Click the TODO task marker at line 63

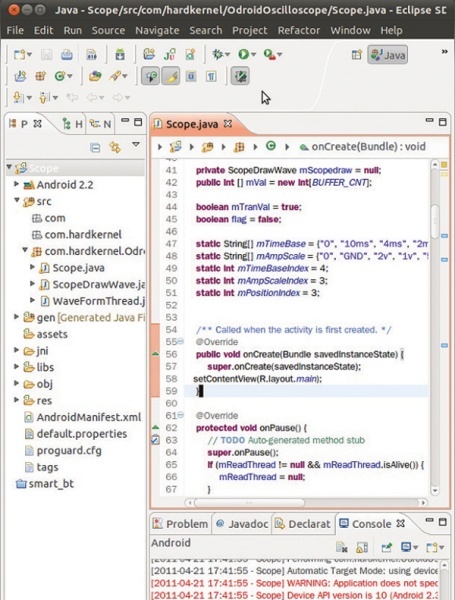[x=155, y=440]
